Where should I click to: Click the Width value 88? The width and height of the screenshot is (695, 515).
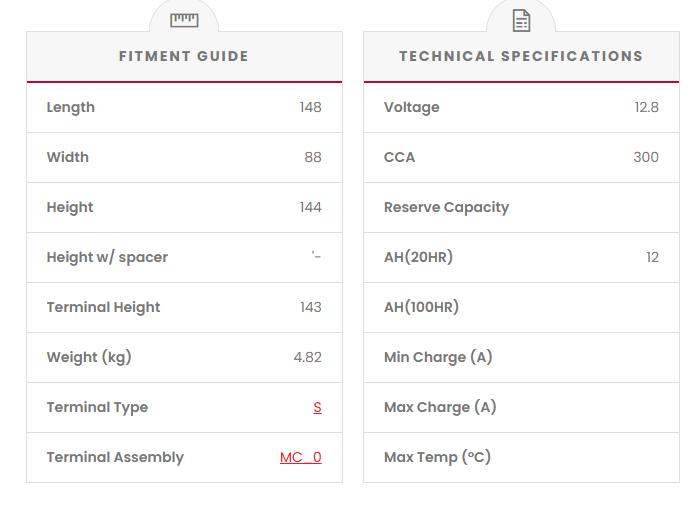[313, 157]
